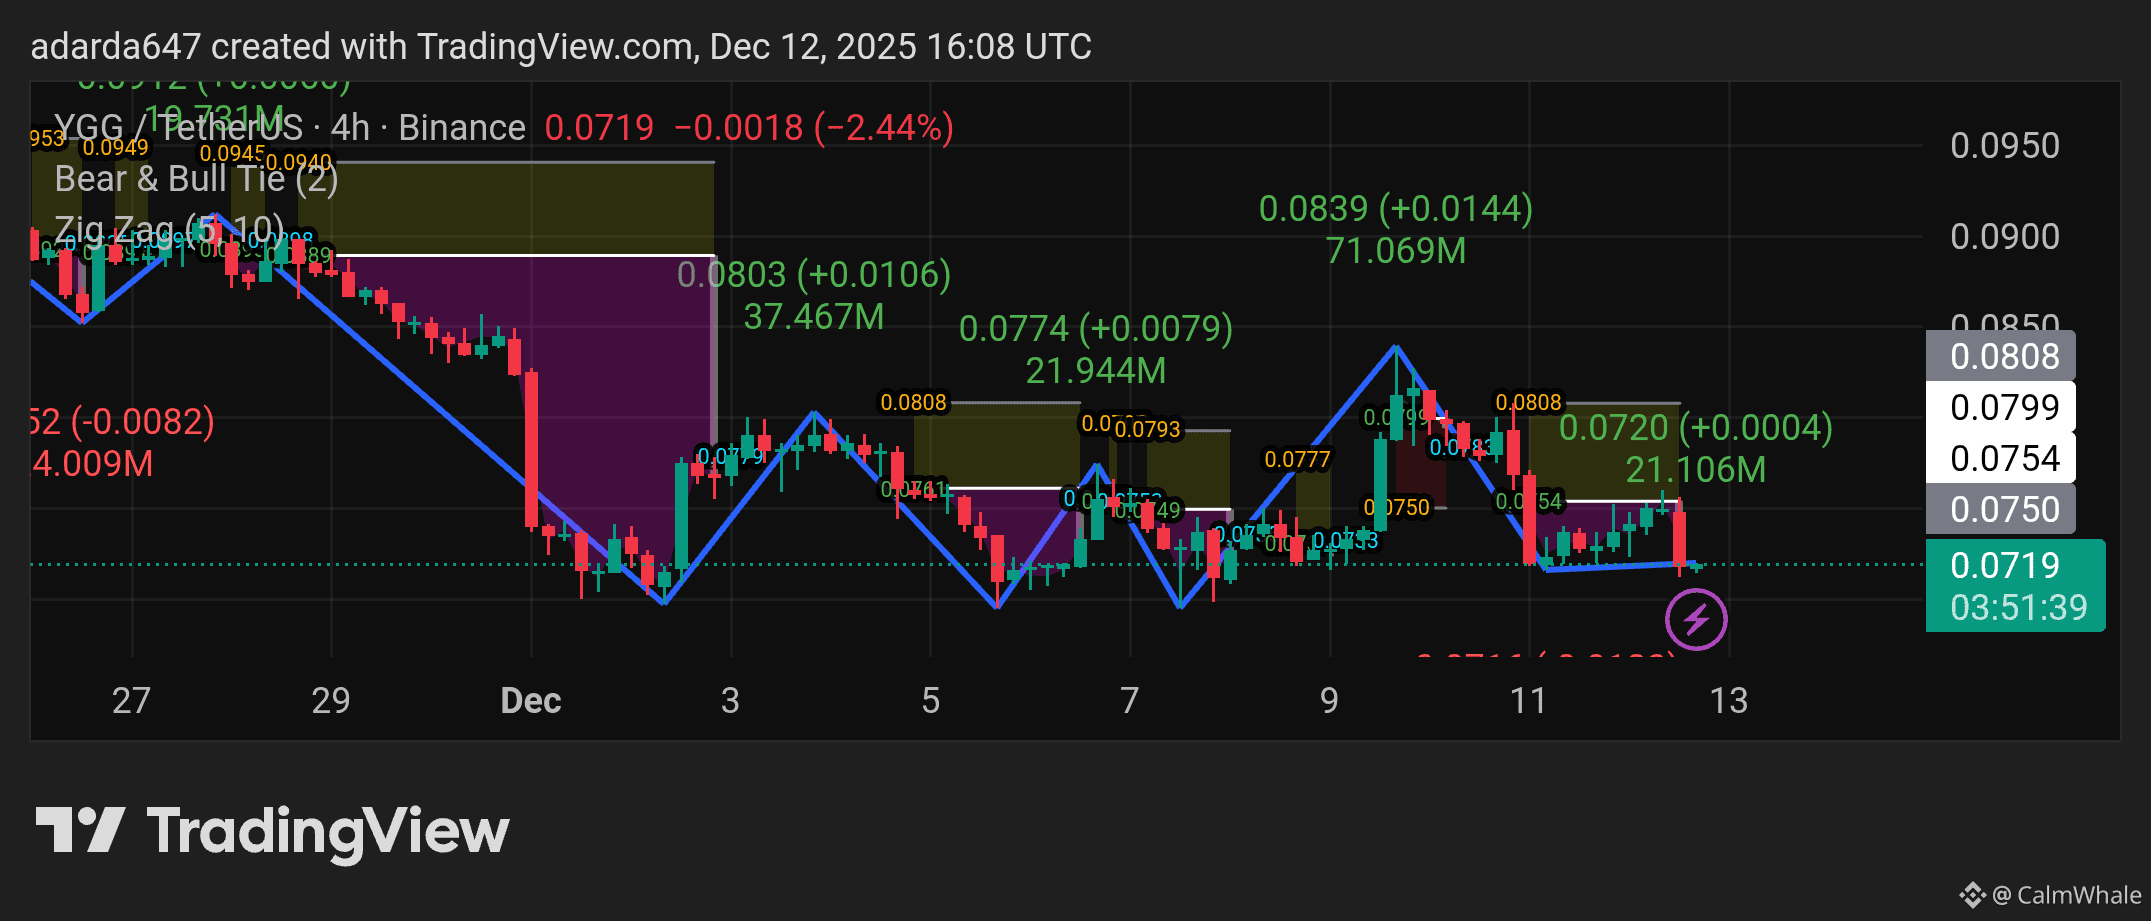2151x921 pixels.
Task: Click the 0.0950 price scale label
Action: (2005, 146)
